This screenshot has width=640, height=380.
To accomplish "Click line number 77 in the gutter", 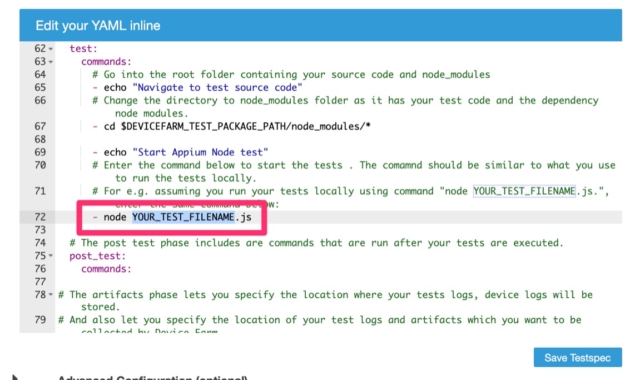I will [40, 282].
